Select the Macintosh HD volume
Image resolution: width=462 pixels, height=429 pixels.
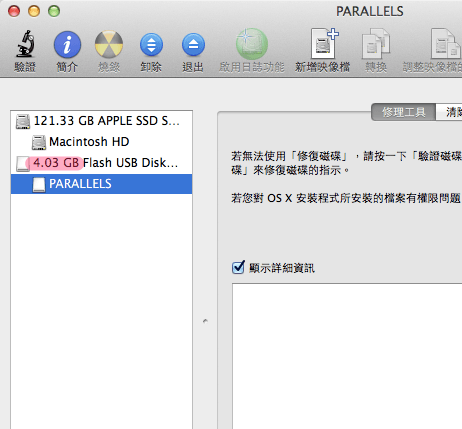click(101, 142)
